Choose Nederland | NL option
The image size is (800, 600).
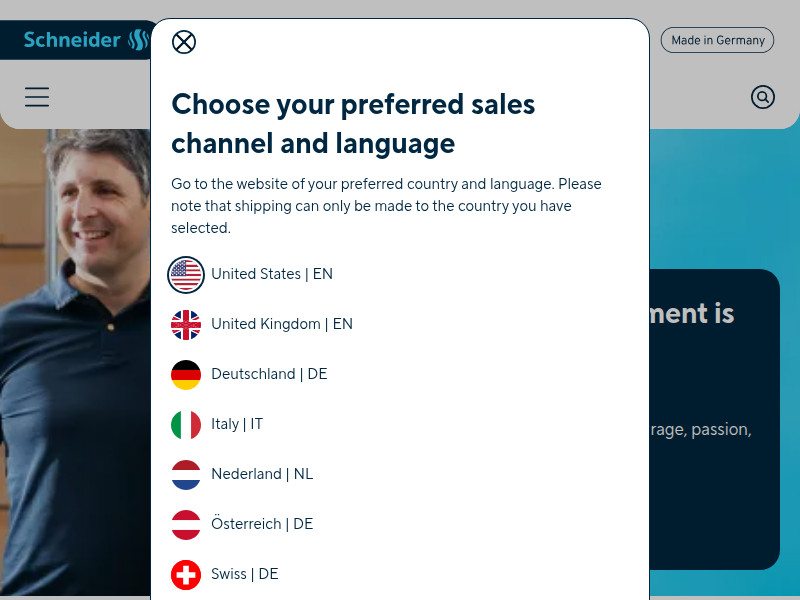[262, 474]
